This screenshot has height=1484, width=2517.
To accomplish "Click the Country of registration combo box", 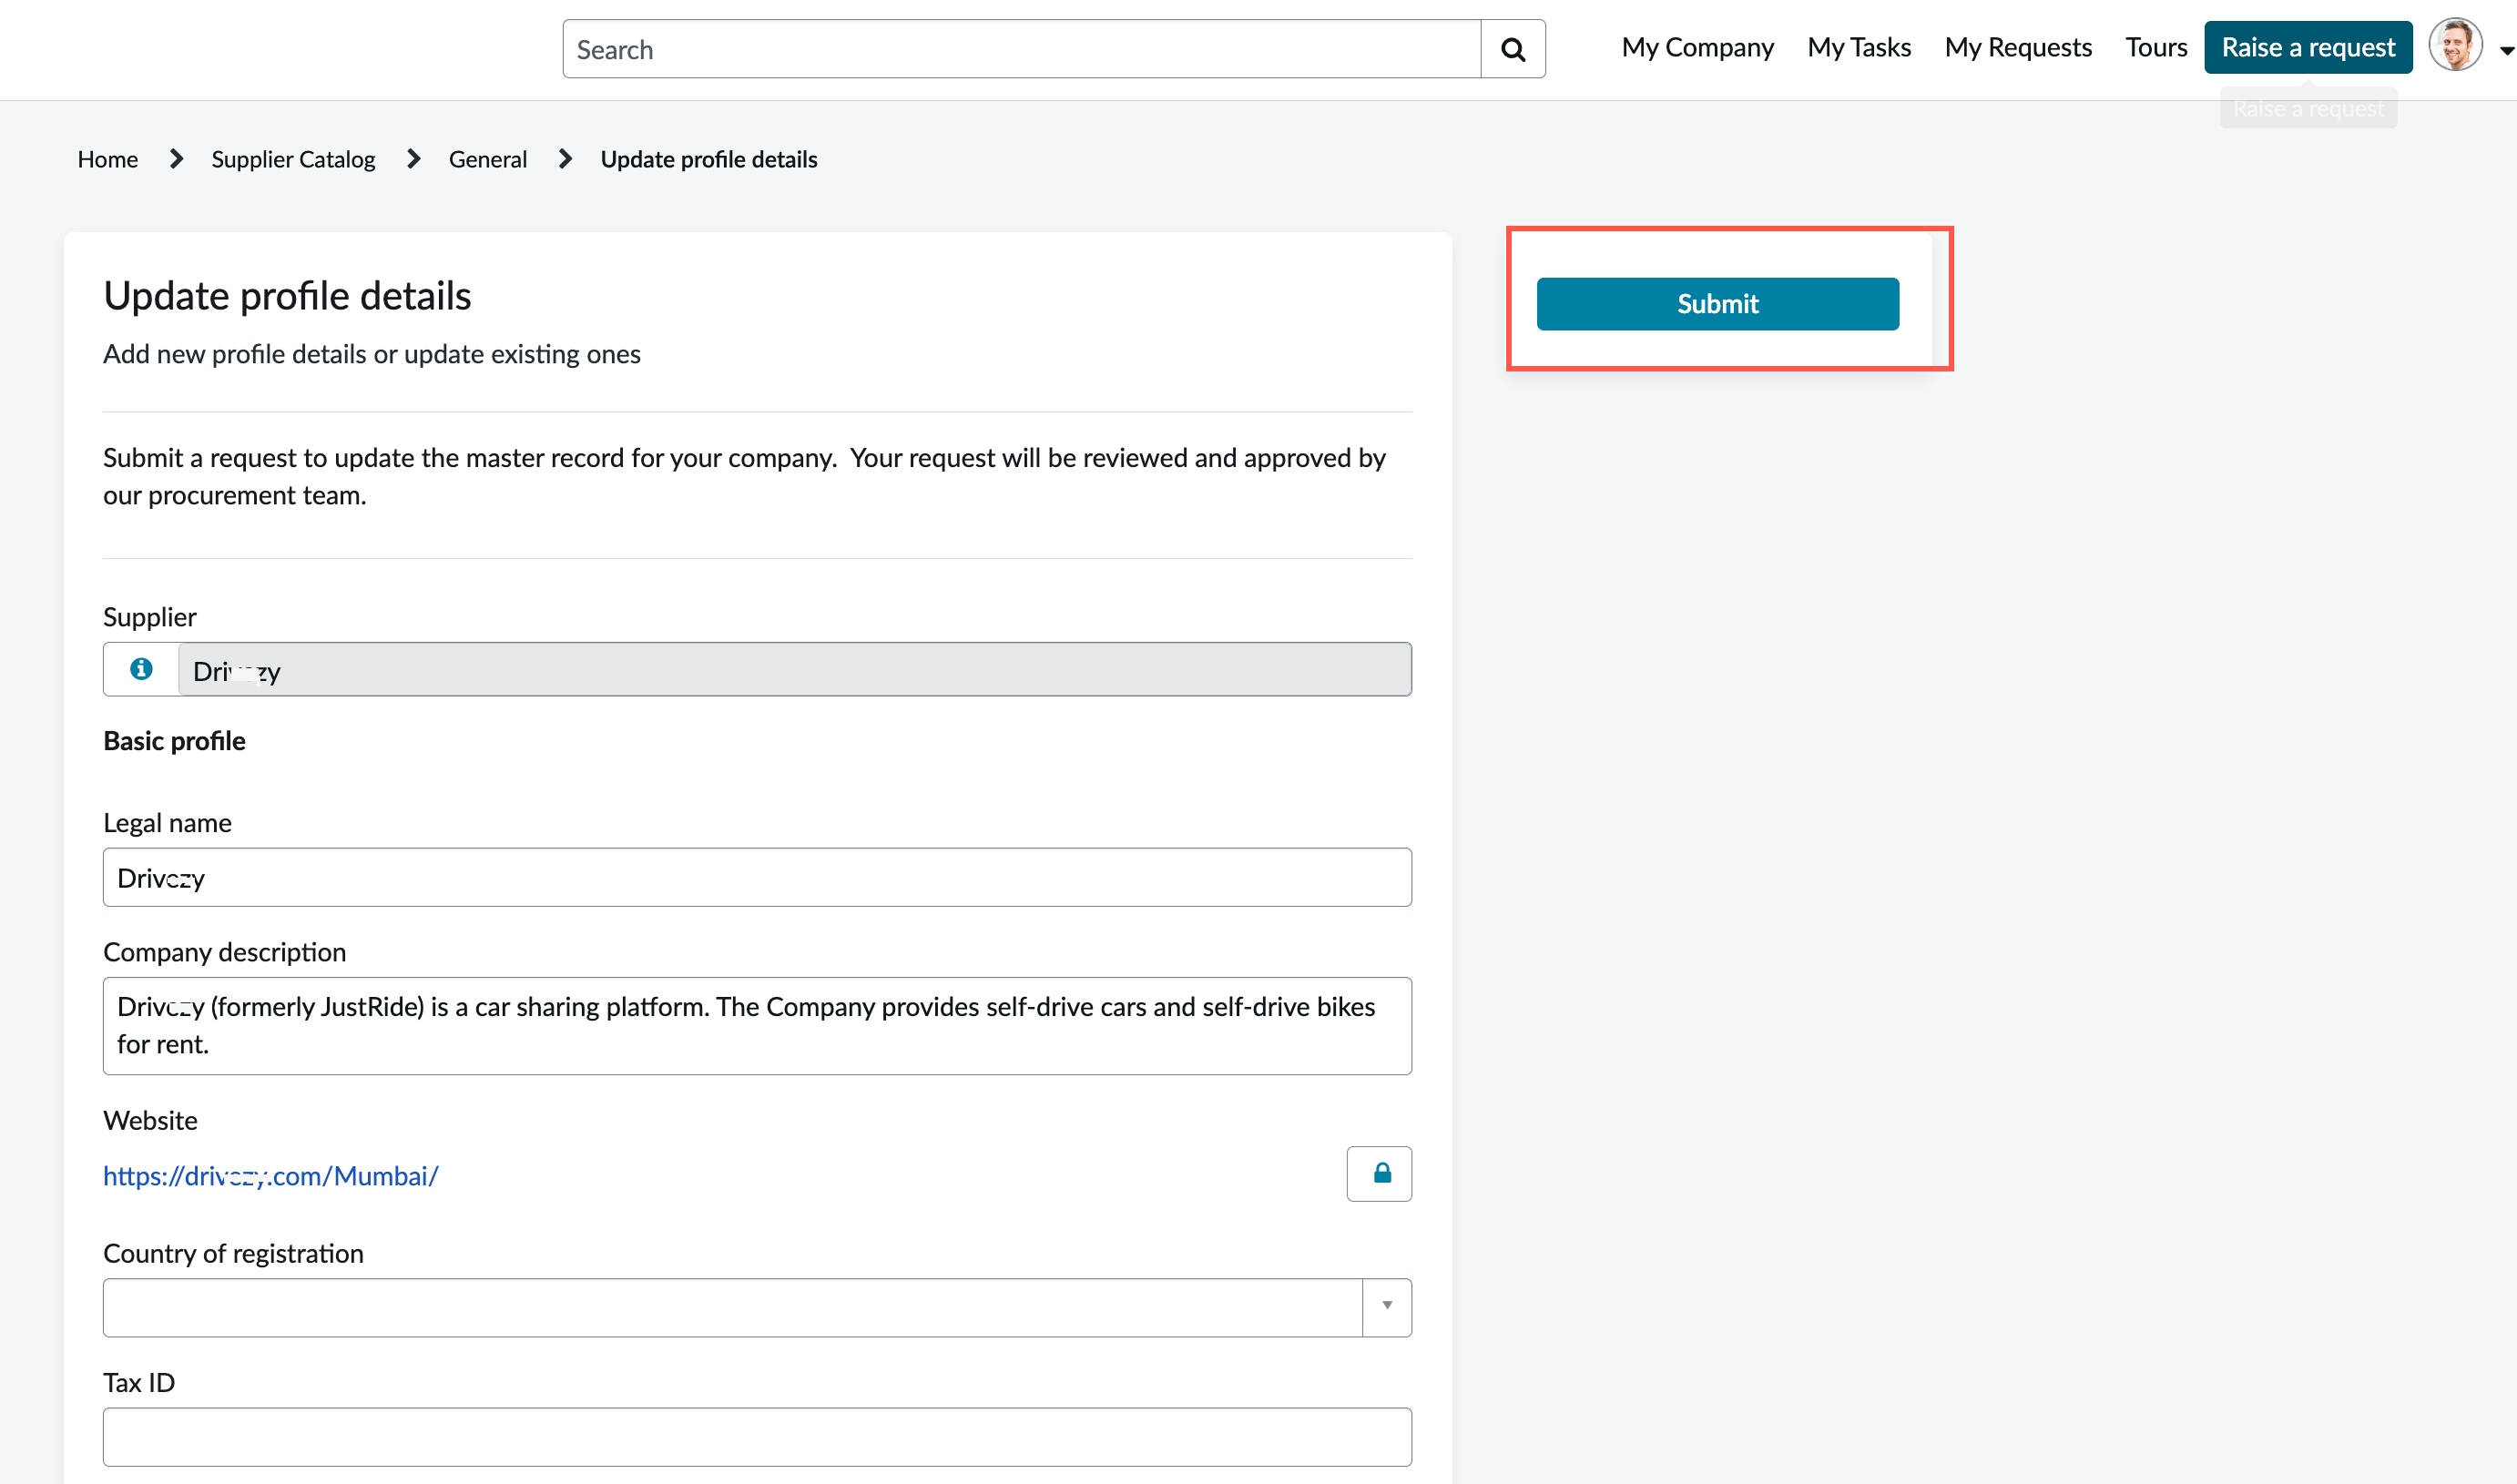I will 757,1307.
